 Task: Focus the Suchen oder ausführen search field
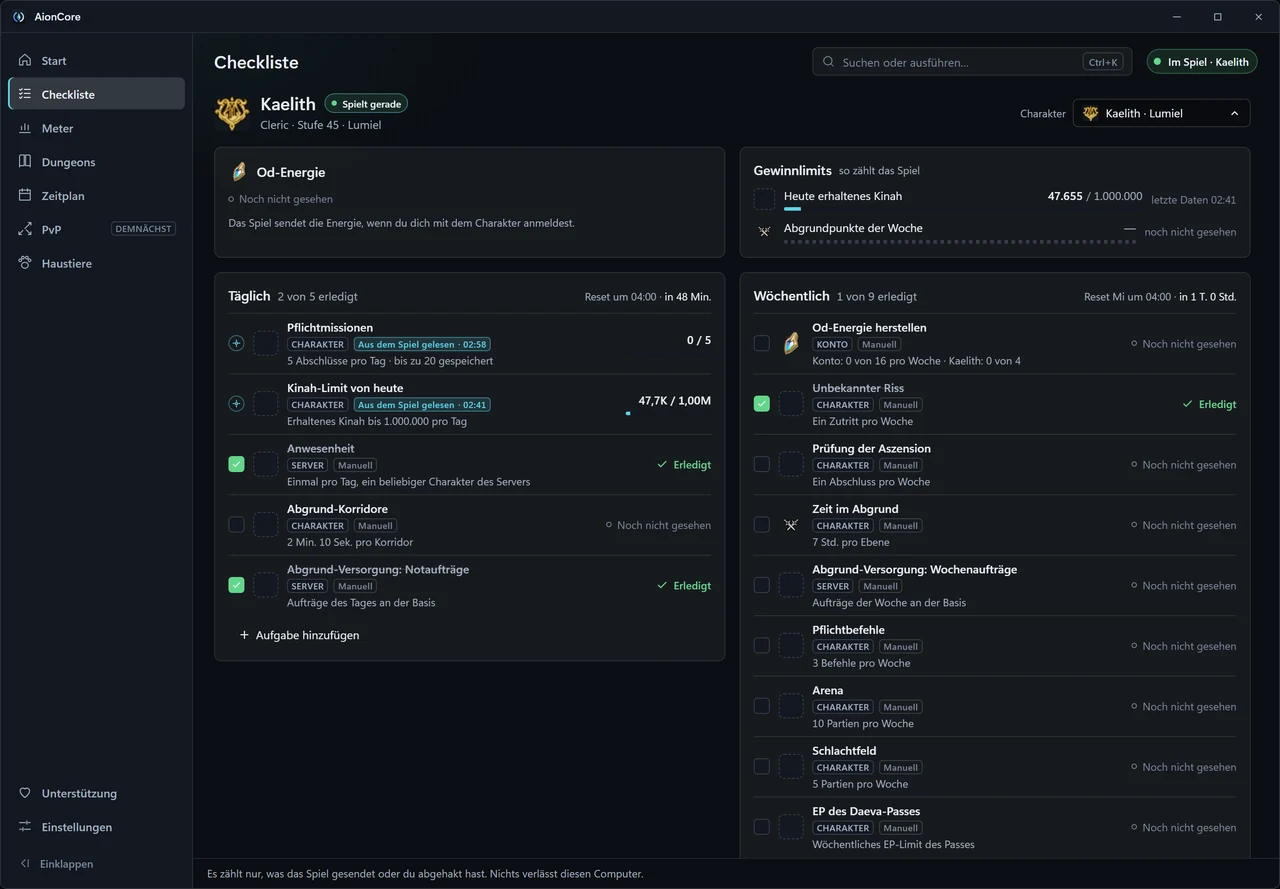coord(972,62)
